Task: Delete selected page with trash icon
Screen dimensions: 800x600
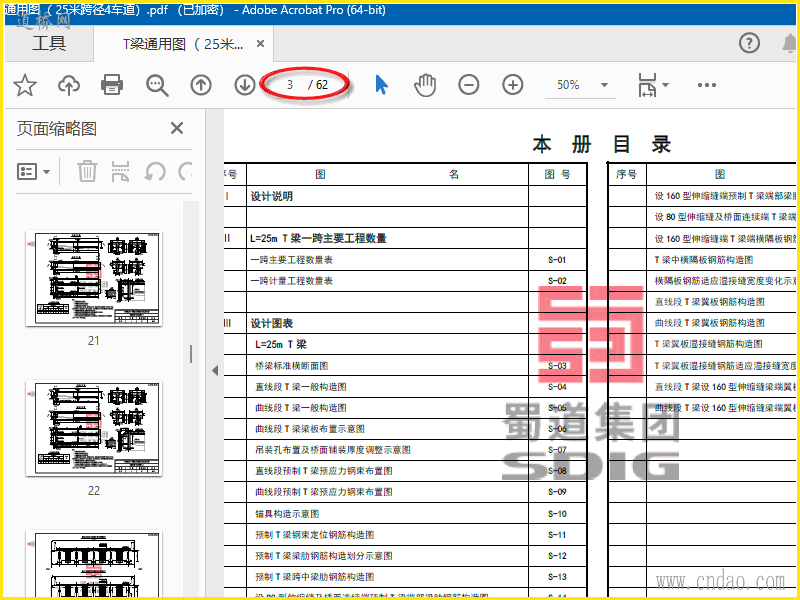Action: pyautogui.click(x=87, y=171)
